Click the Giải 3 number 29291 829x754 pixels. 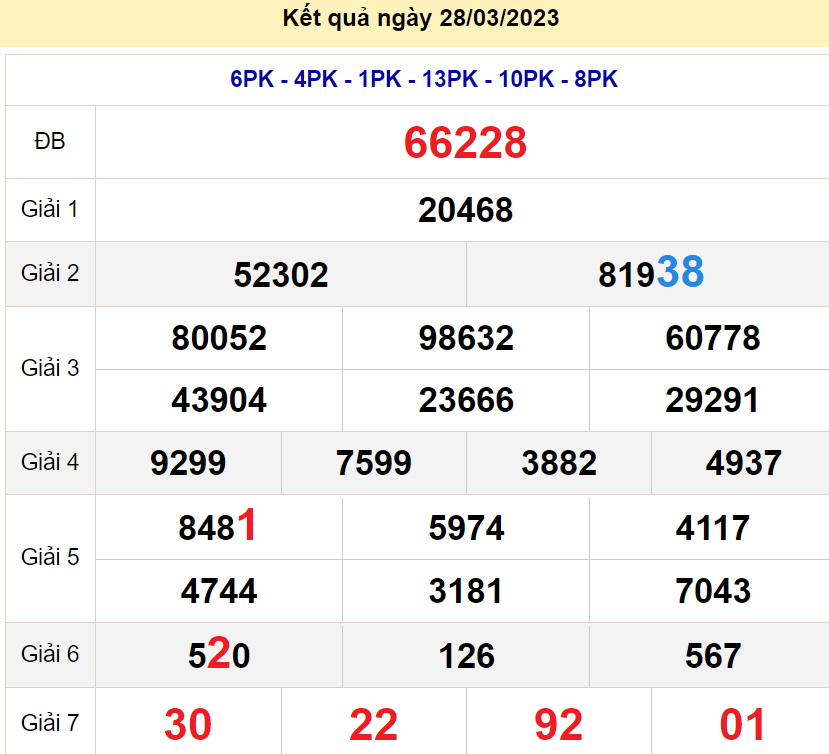(712, 401)
